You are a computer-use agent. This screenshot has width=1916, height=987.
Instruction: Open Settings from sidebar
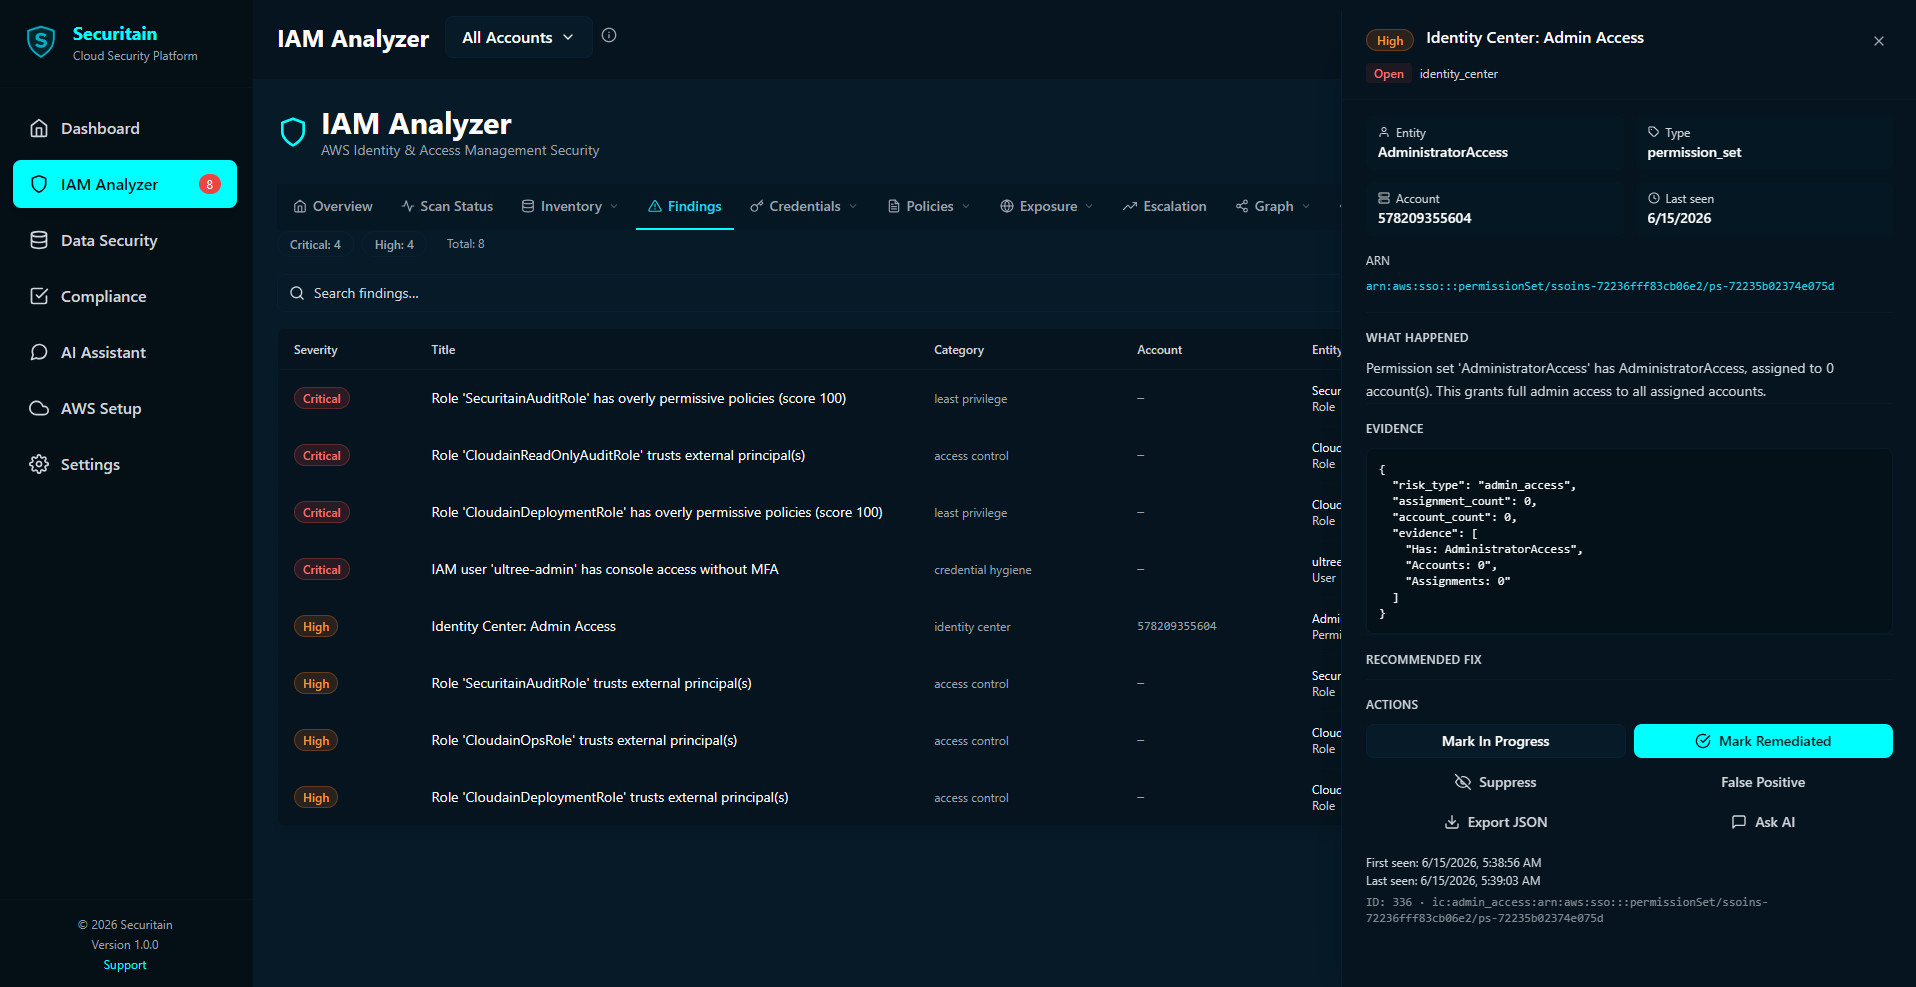tap(125, 464)
